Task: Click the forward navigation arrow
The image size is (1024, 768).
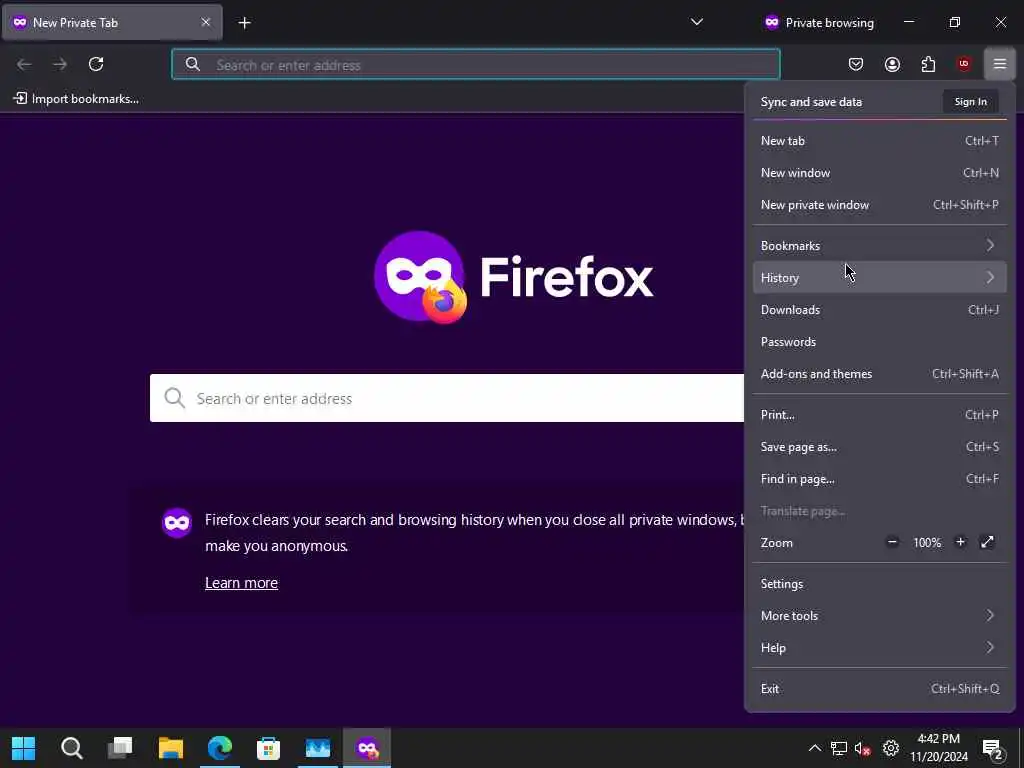Action: pos(60,64)
